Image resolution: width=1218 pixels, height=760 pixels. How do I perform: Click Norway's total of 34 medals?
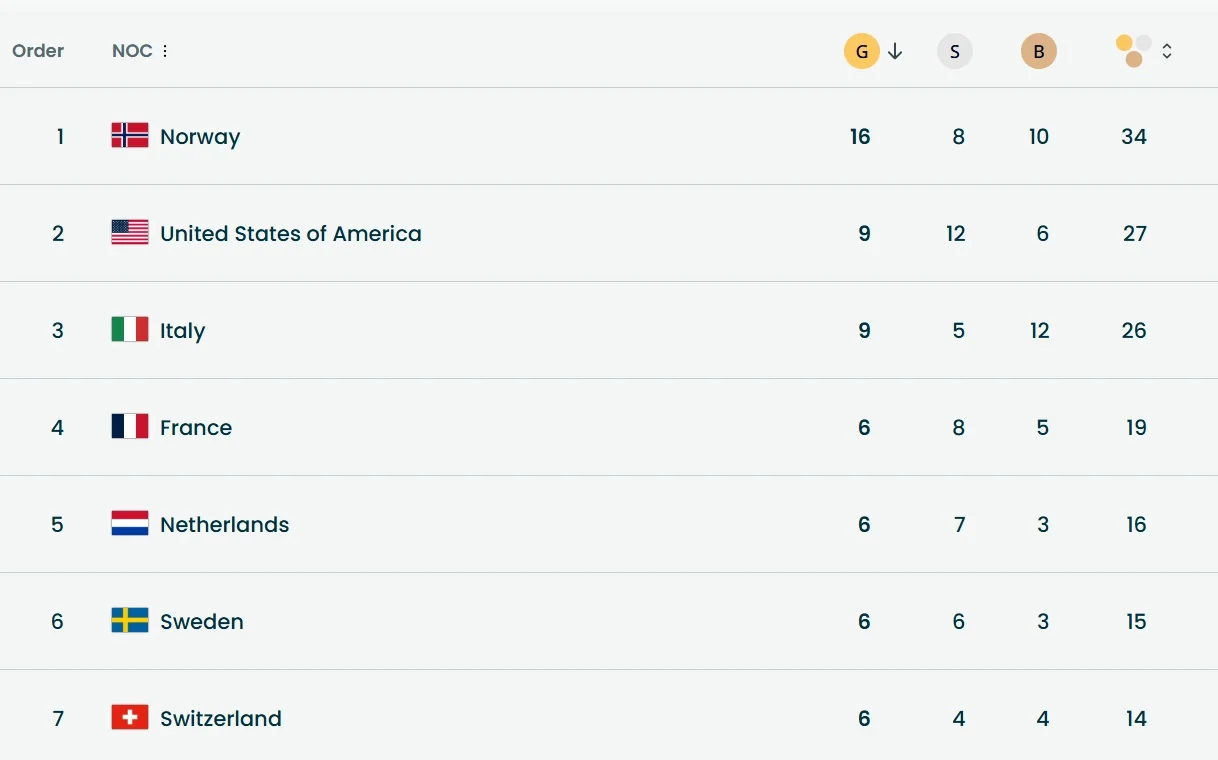point(1134,137)
